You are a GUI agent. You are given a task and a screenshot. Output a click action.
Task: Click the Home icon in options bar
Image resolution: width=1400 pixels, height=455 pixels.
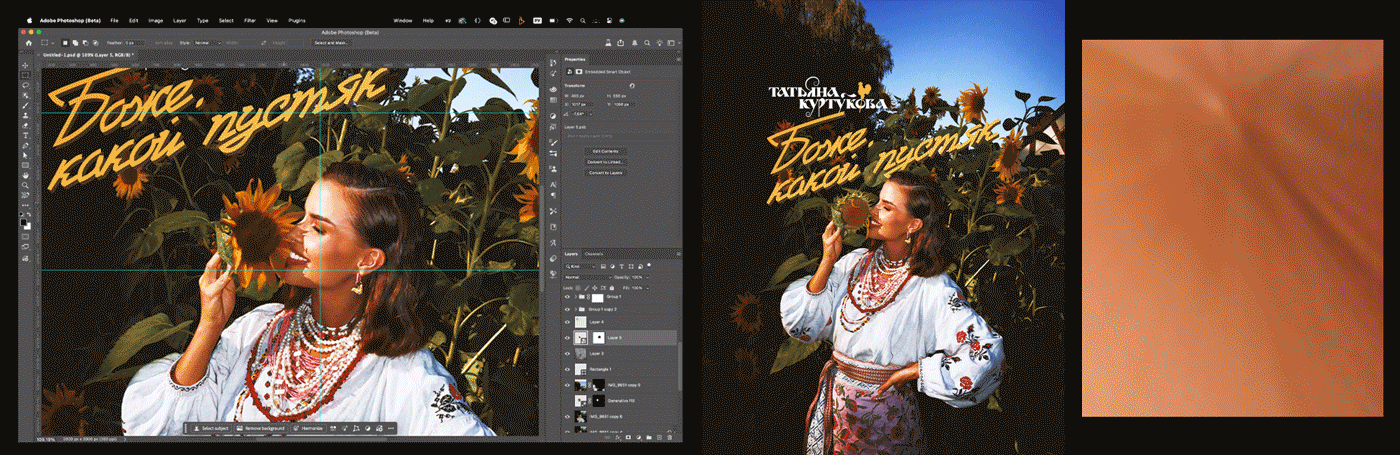(x=28, y=42)
